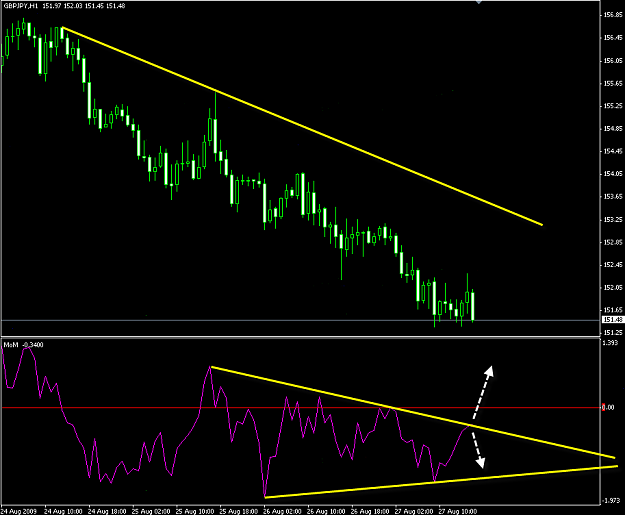Click the 1.393 momentum scale maximum
This screenshot has height=515, width=625.
(611, 343)
